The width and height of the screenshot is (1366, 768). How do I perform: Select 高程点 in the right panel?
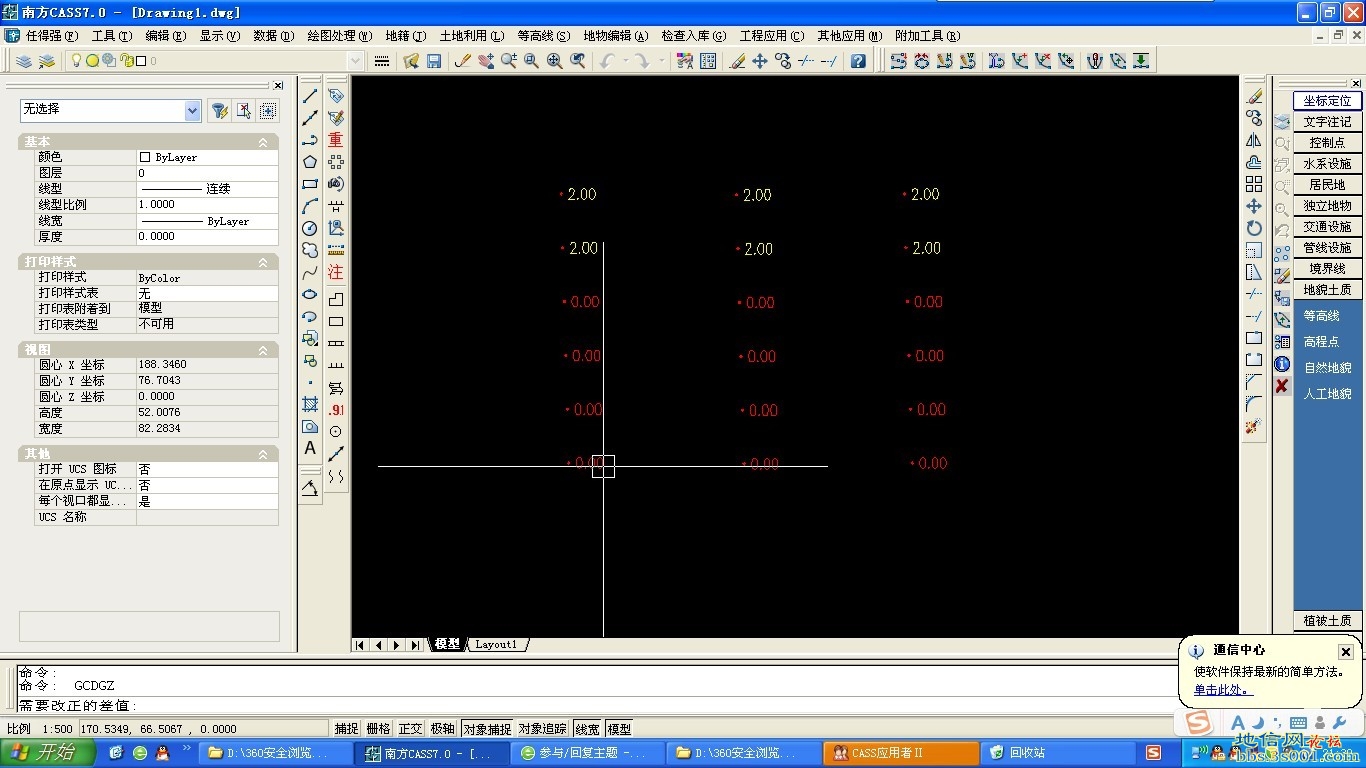pos(1321,342)
